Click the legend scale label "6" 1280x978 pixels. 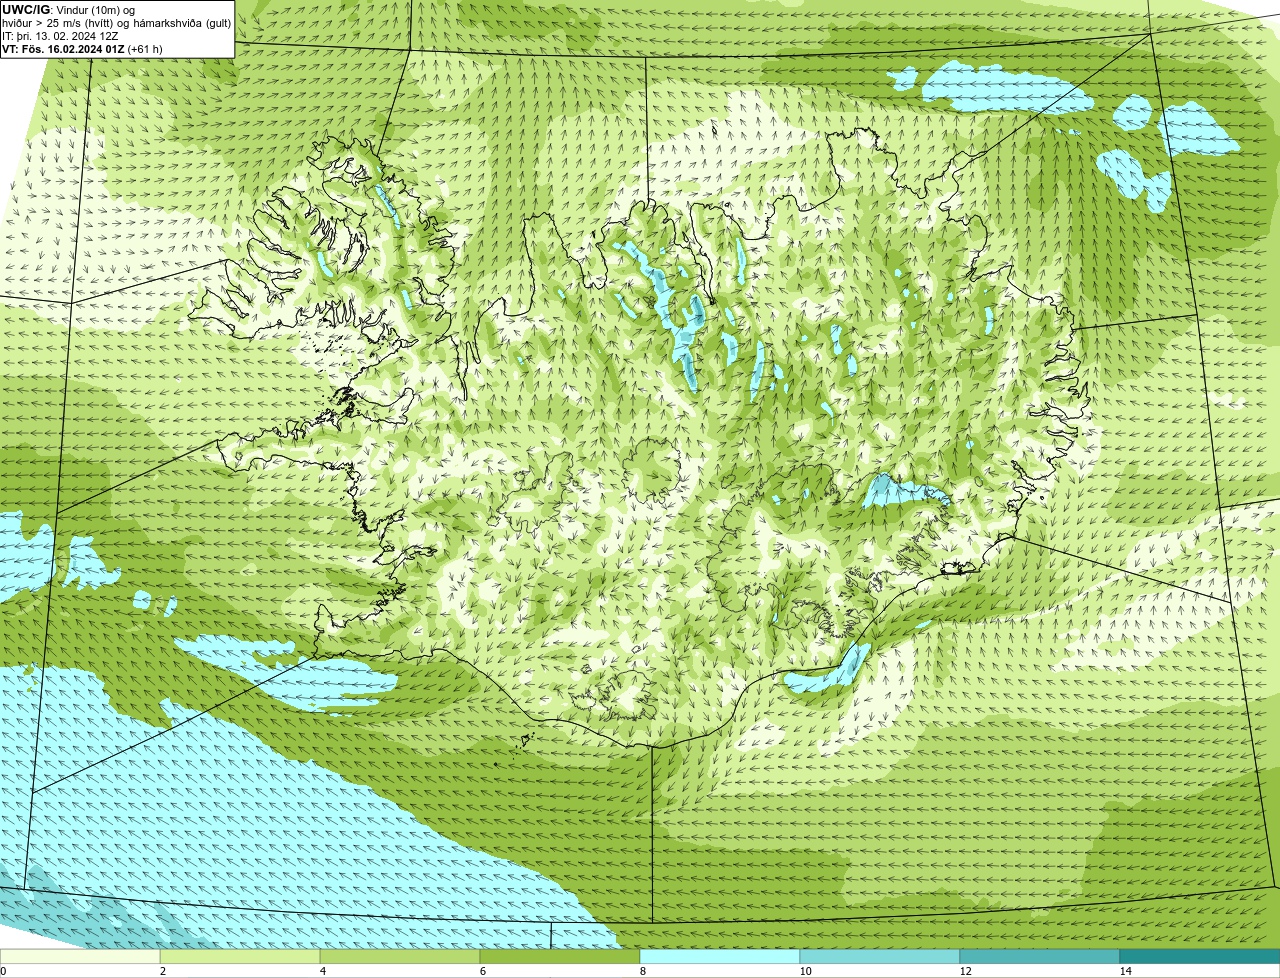pyautogui.click(x=483, y=971)
